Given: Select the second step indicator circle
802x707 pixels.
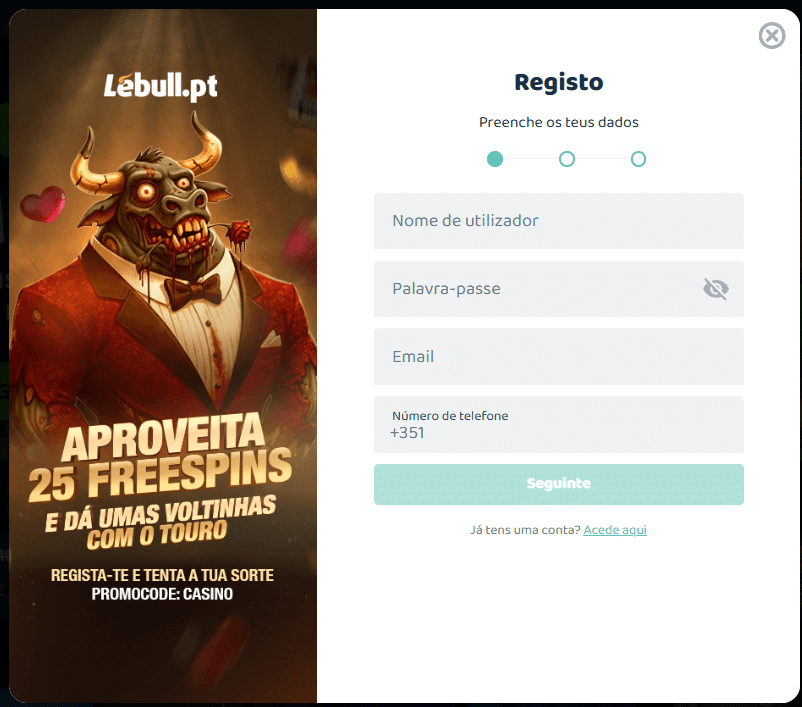Looking at the screenshot, I should 567,159.
